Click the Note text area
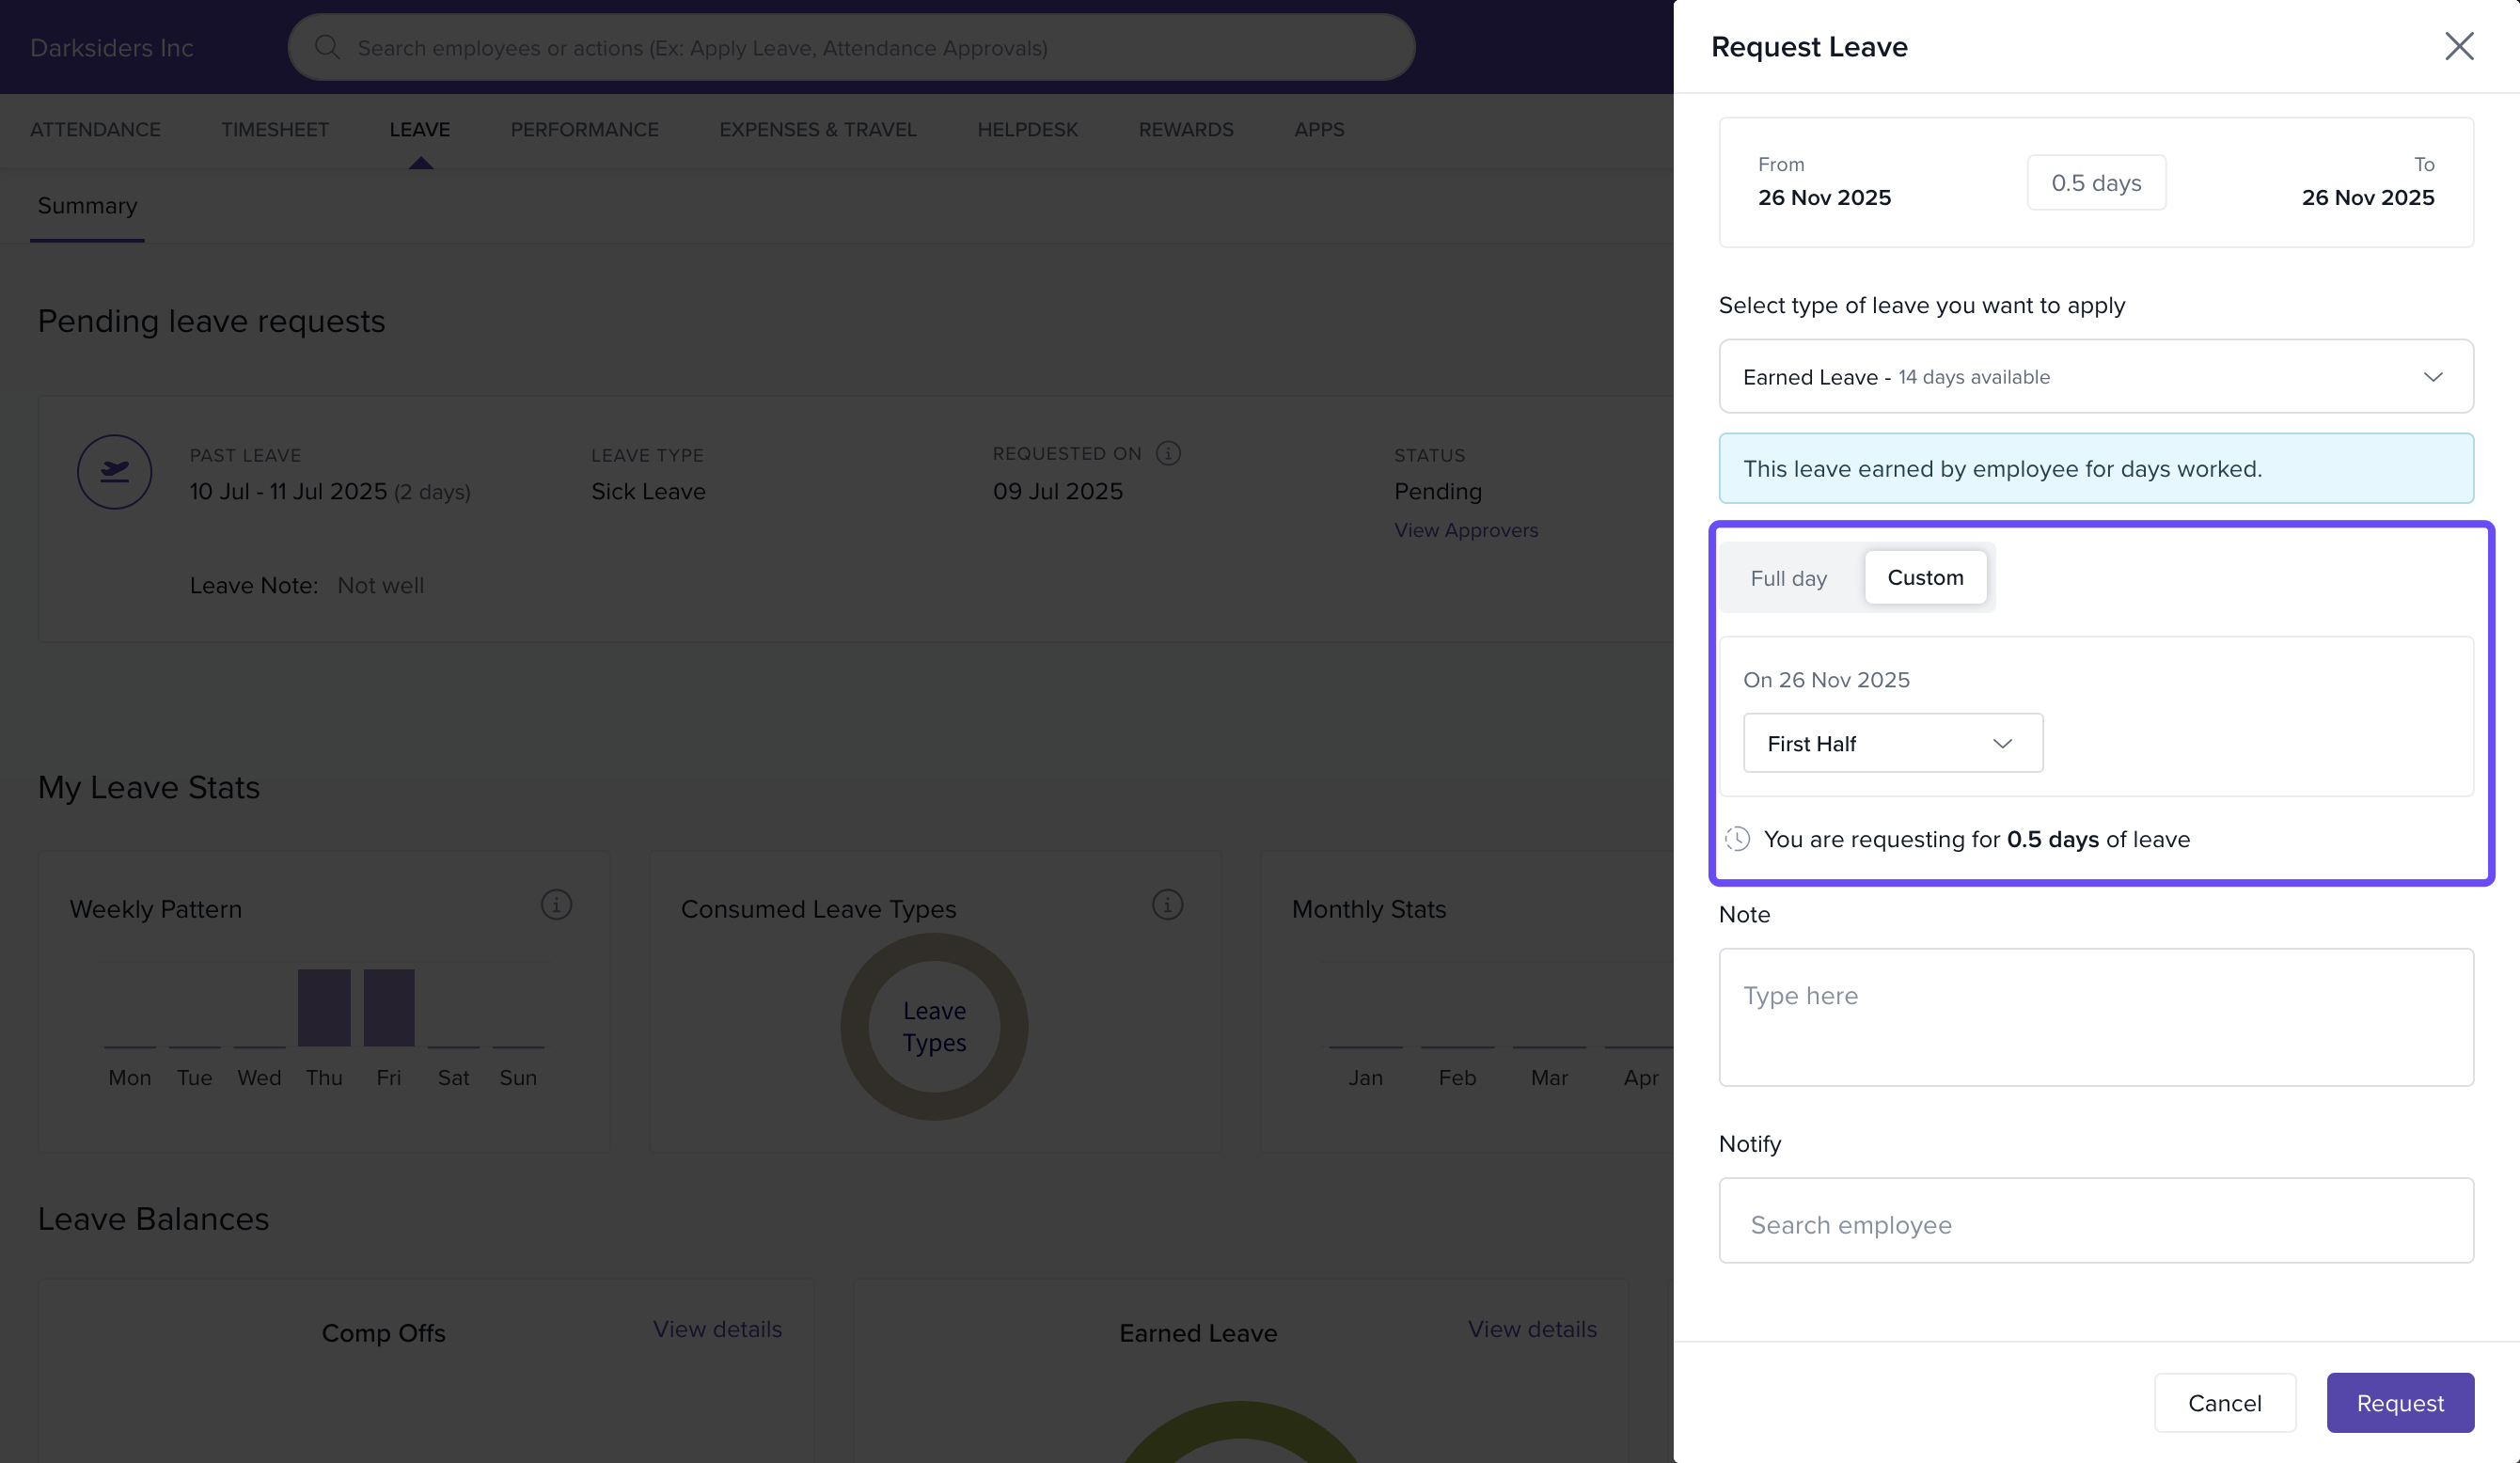 pos(2095,1017)
